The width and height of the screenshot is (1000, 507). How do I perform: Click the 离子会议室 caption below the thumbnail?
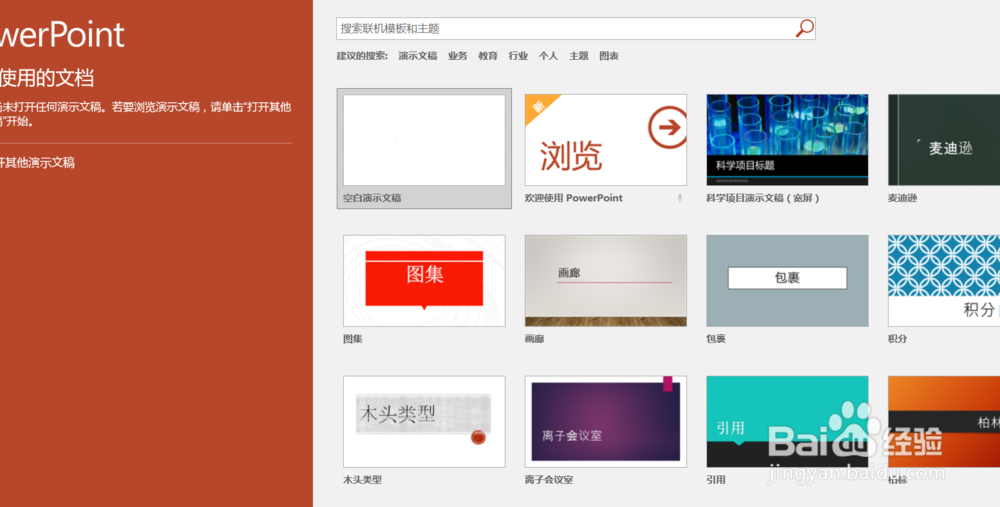click(x=549, y=480)
